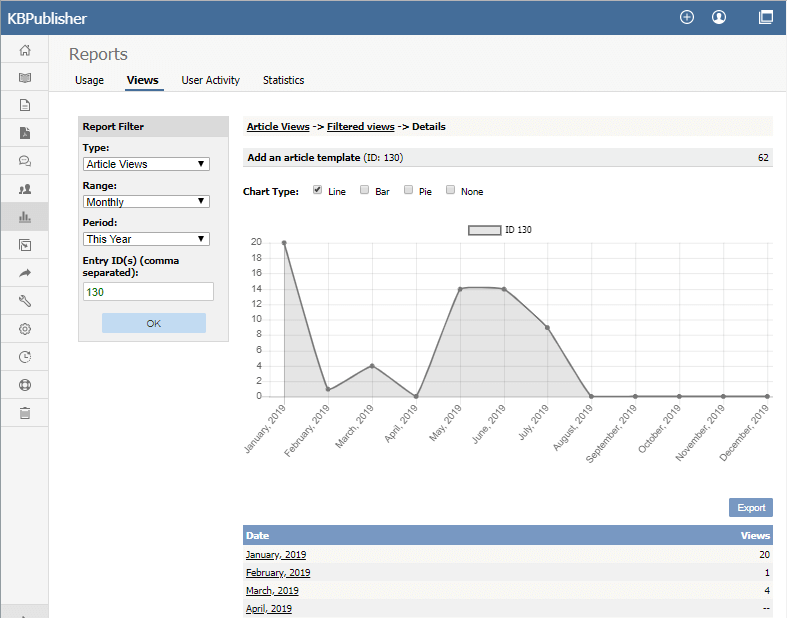
Task: Click the OK button in Report Filter
Action: [154, 323]
